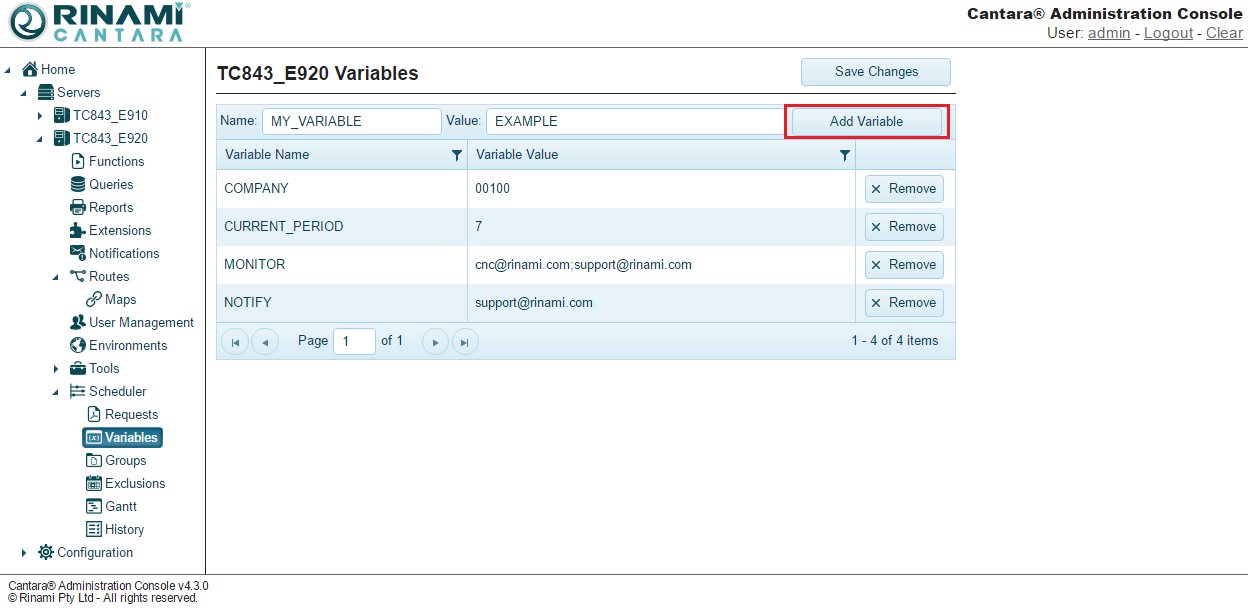The width and height of the screenshot is (1248, 611).
Task: Go to the next page of variables
Action: tap(435, 342)
